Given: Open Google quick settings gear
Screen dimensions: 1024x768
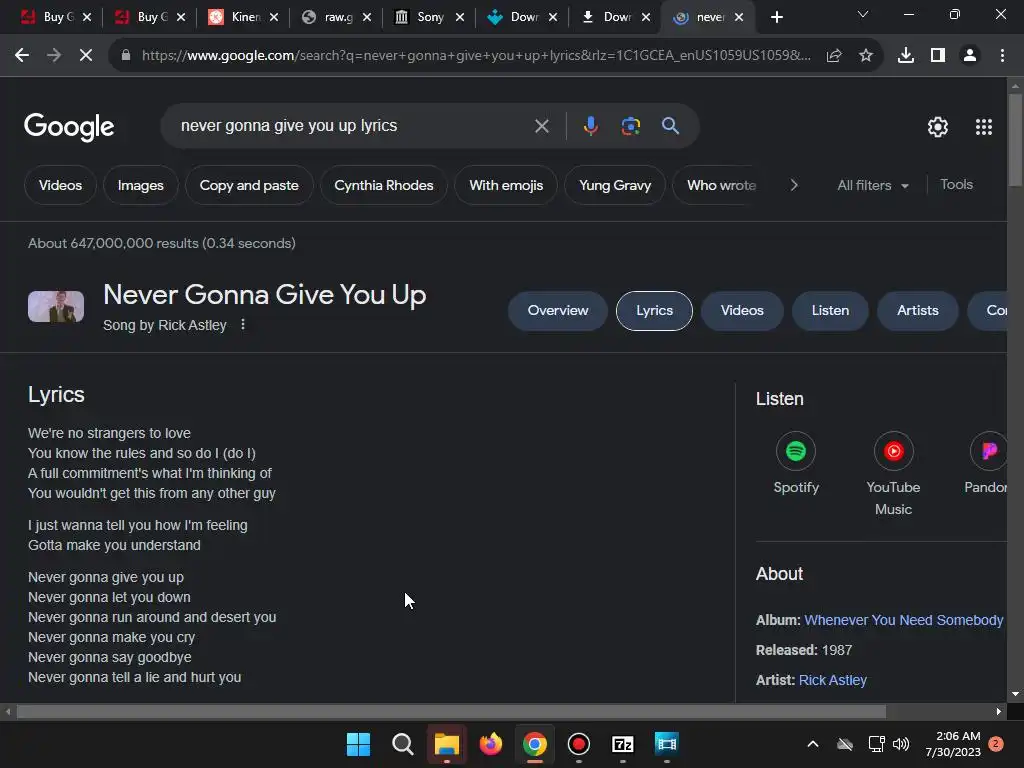Looking at the screenshot, I should click(938, 127).
